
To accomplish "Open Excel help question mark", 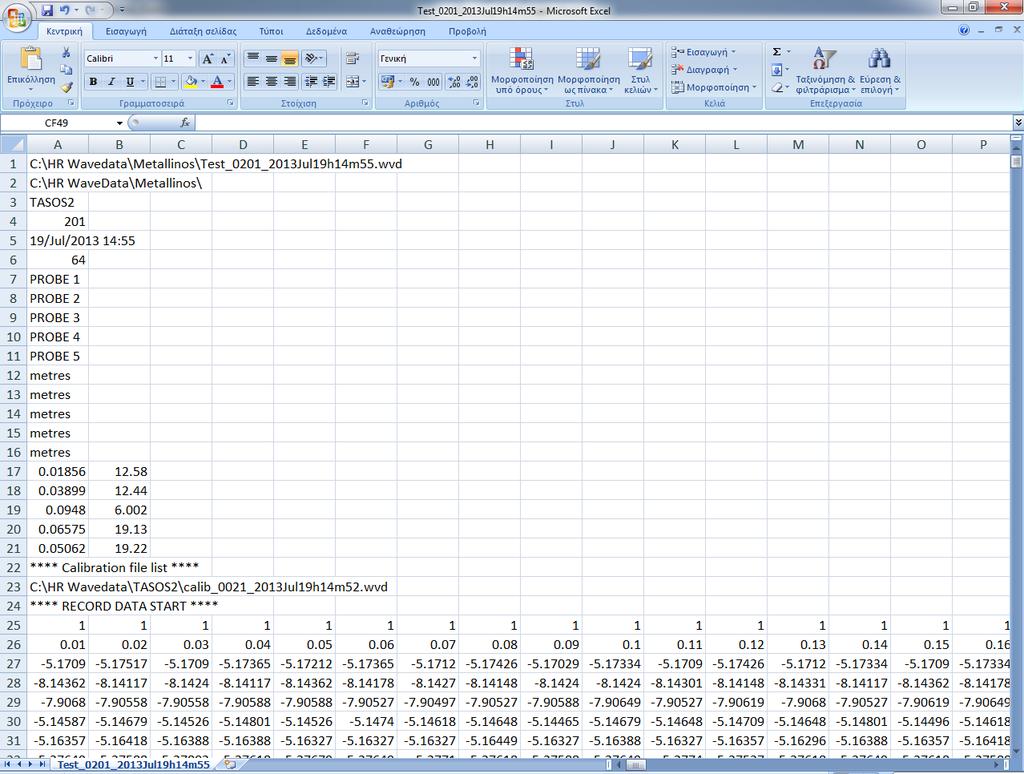I will [964, 30].
